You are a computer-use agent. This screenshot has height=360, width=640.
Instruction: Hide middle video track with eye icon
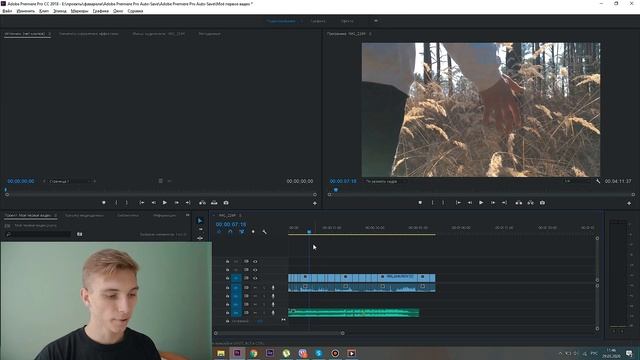[x=255, y=270]
